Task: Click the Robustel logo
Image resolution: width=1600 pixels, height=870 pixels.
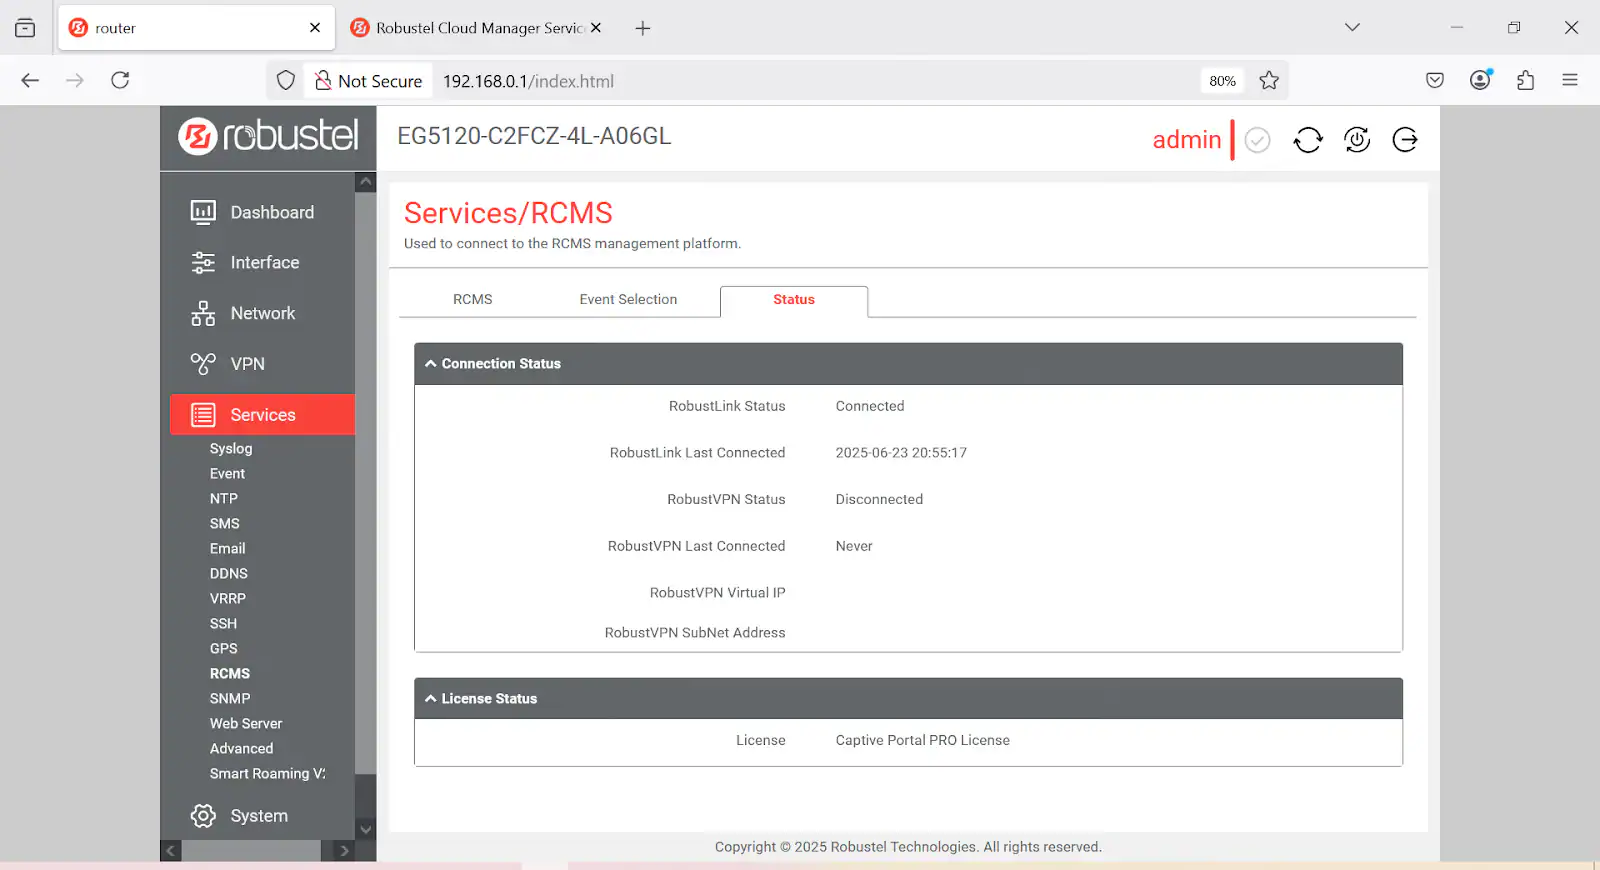Action: (268, 136)
